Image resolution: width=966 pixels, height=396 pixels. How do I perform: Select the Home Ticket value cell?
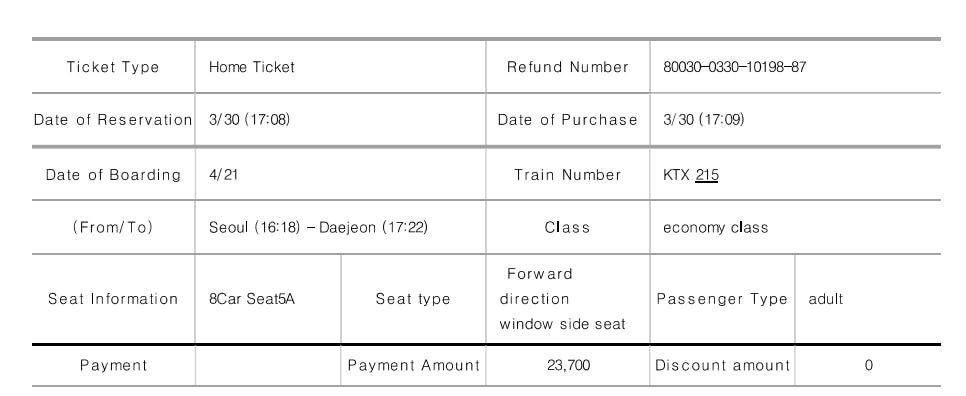tap(340, 67)
